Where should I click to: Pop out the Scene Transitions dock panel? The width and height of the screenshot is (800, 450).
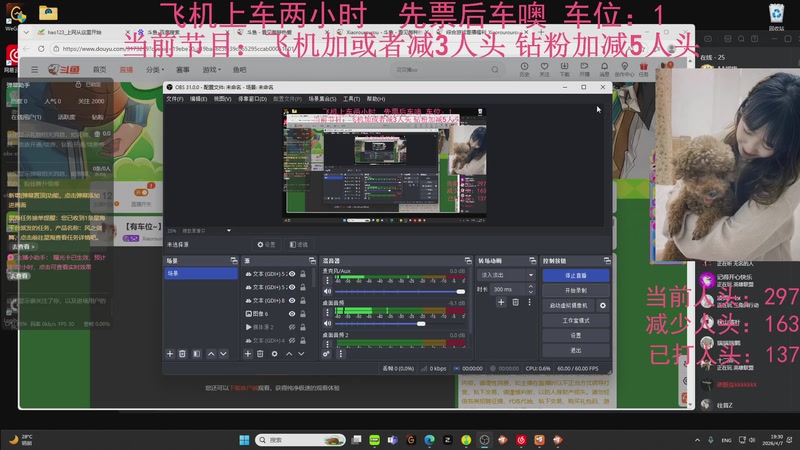(x=532, y=261)
